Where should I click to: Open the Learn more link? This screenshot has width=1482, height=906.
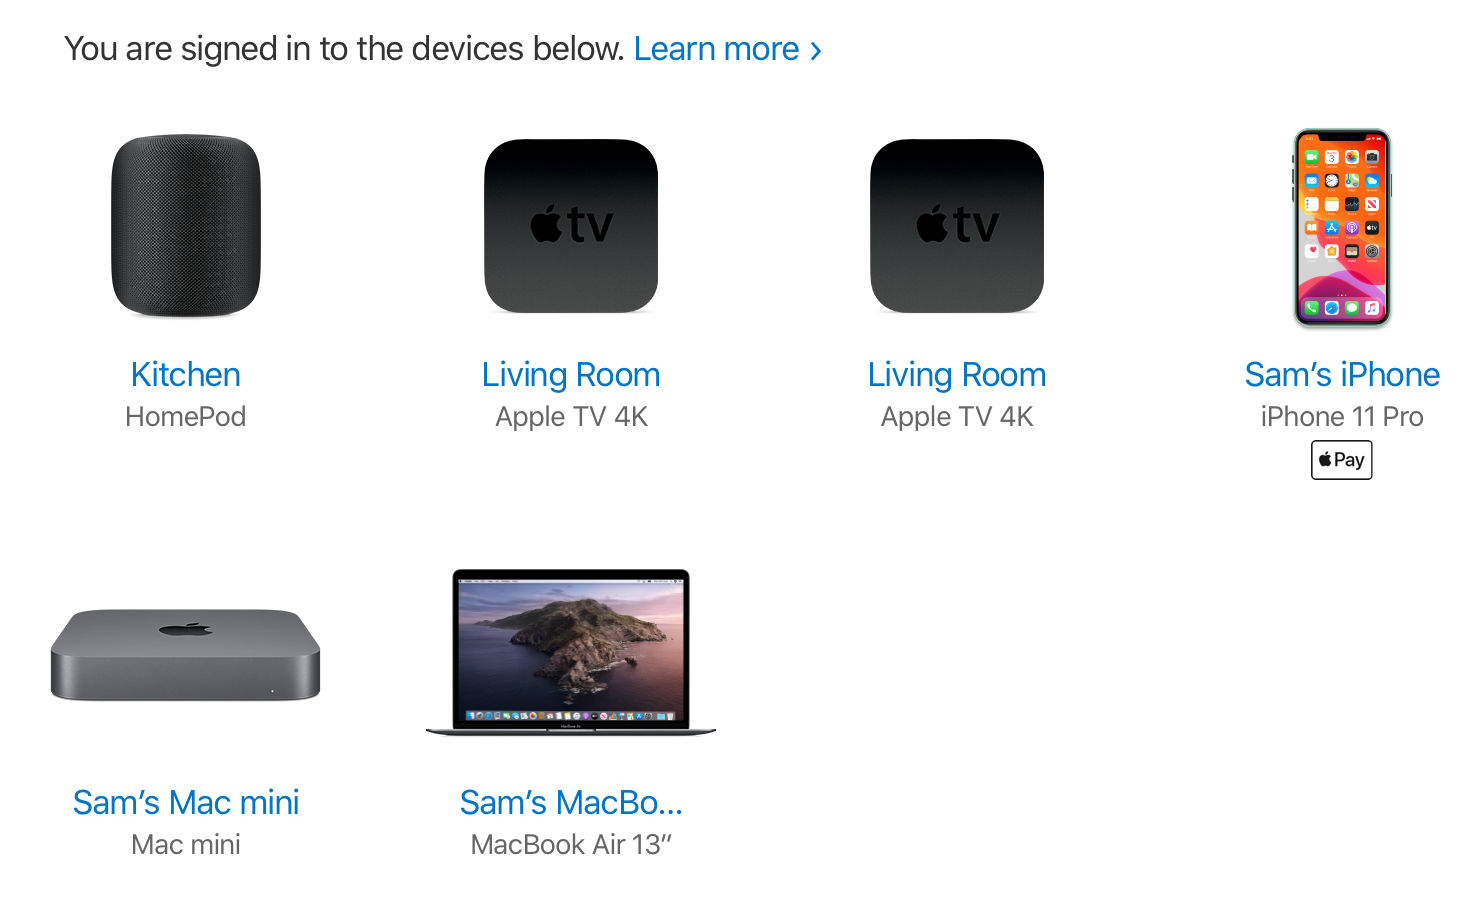pos(717,48)
